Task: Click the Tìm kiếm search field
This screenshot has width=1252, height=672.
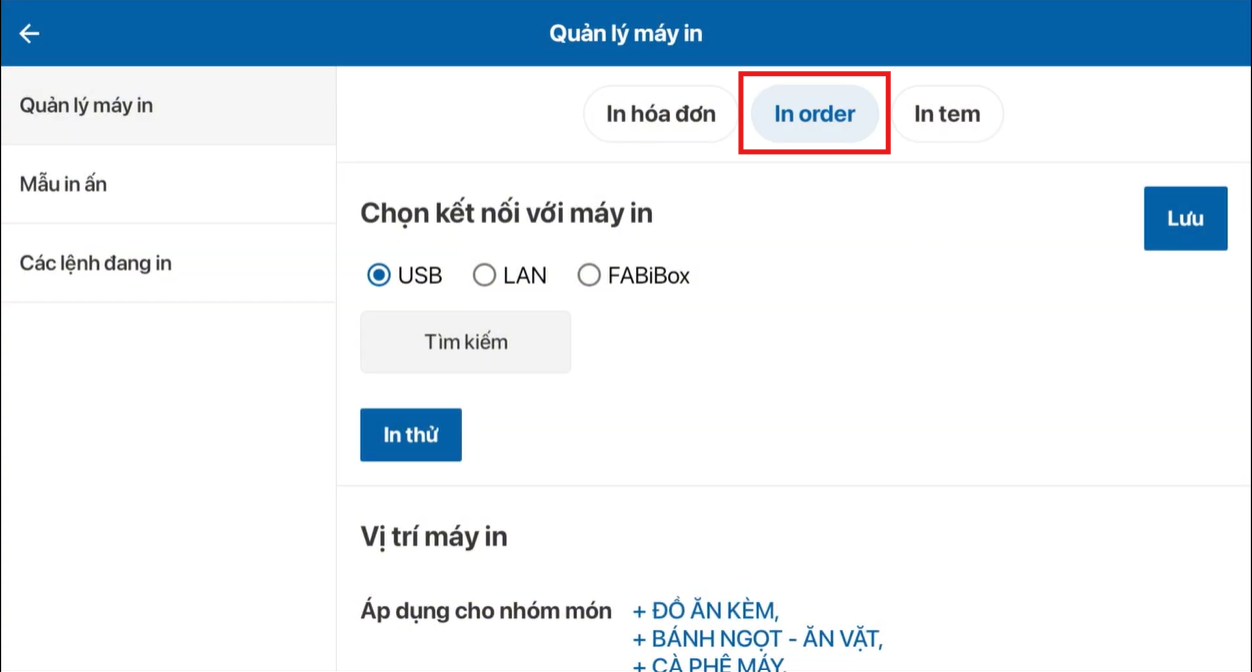Action: coord(465,342)
